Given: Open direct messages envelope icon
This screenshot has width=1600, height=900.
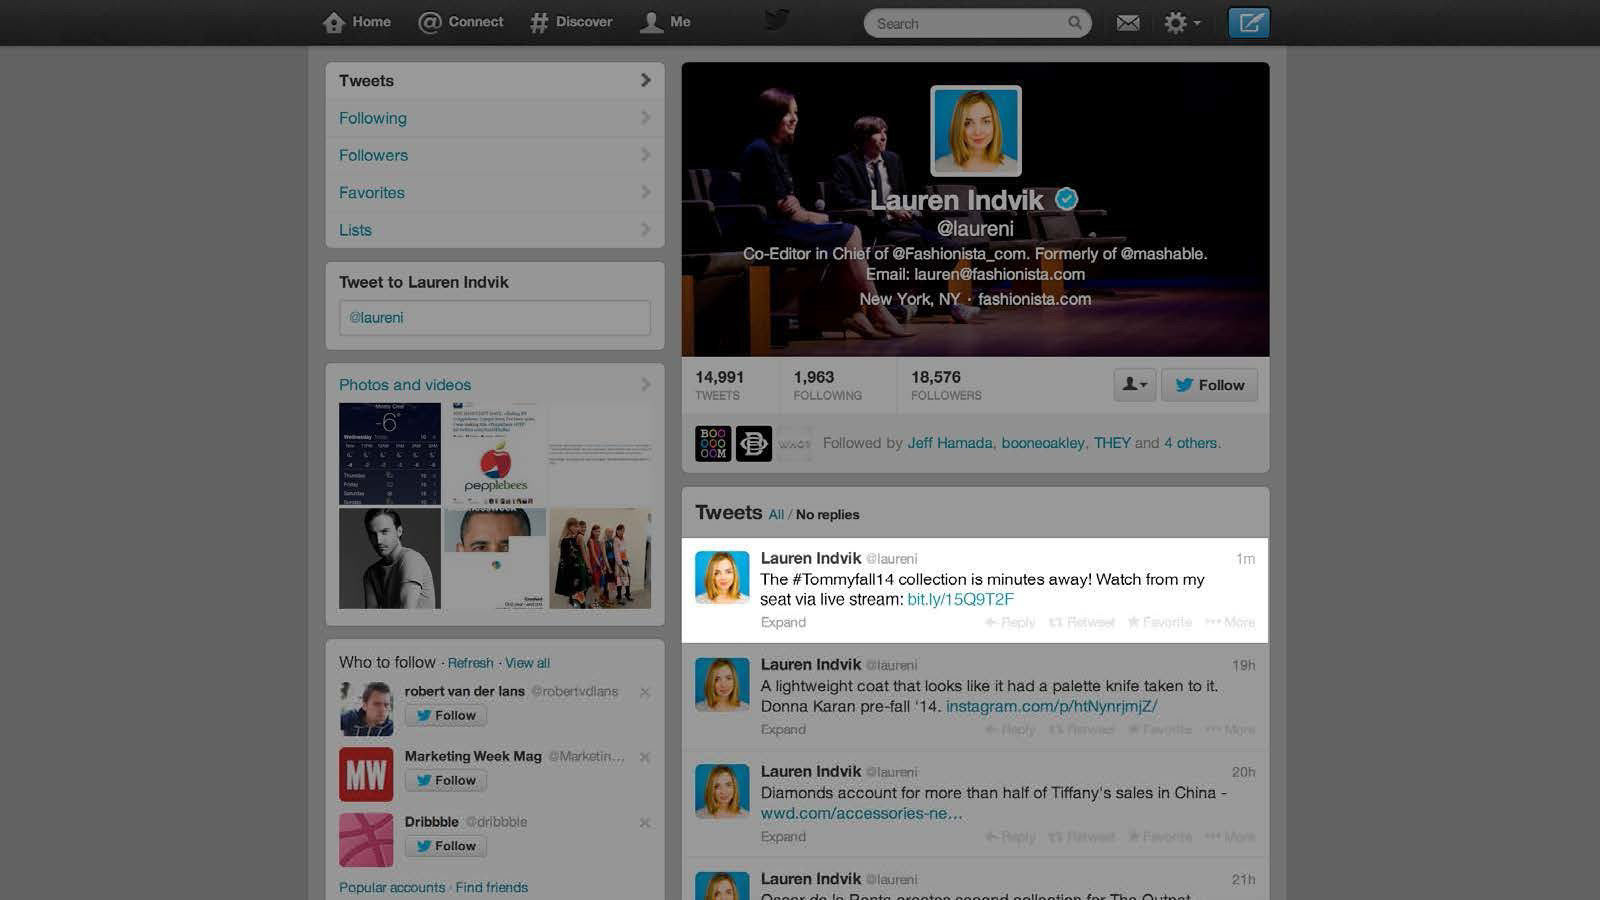Looking at the screenshot, I should pos(1128,23).
